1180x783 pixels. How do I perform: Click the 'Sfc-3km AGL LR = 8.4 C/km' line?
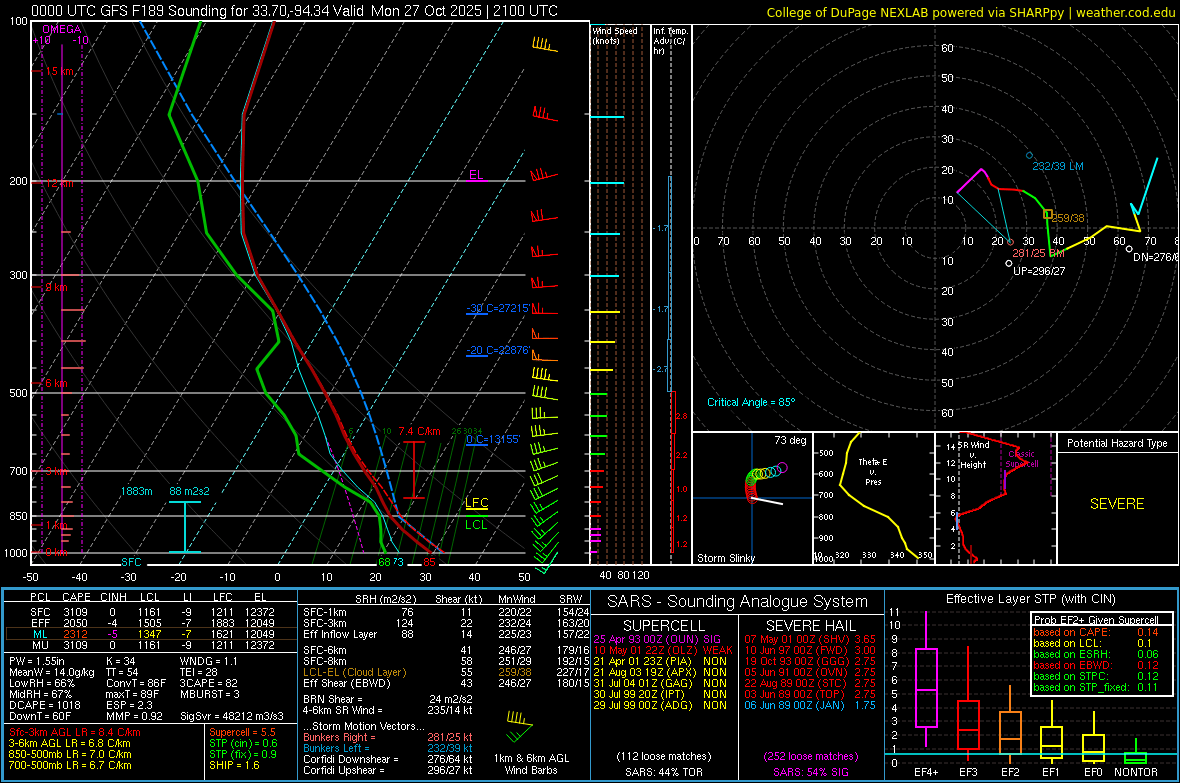(75, 732)
